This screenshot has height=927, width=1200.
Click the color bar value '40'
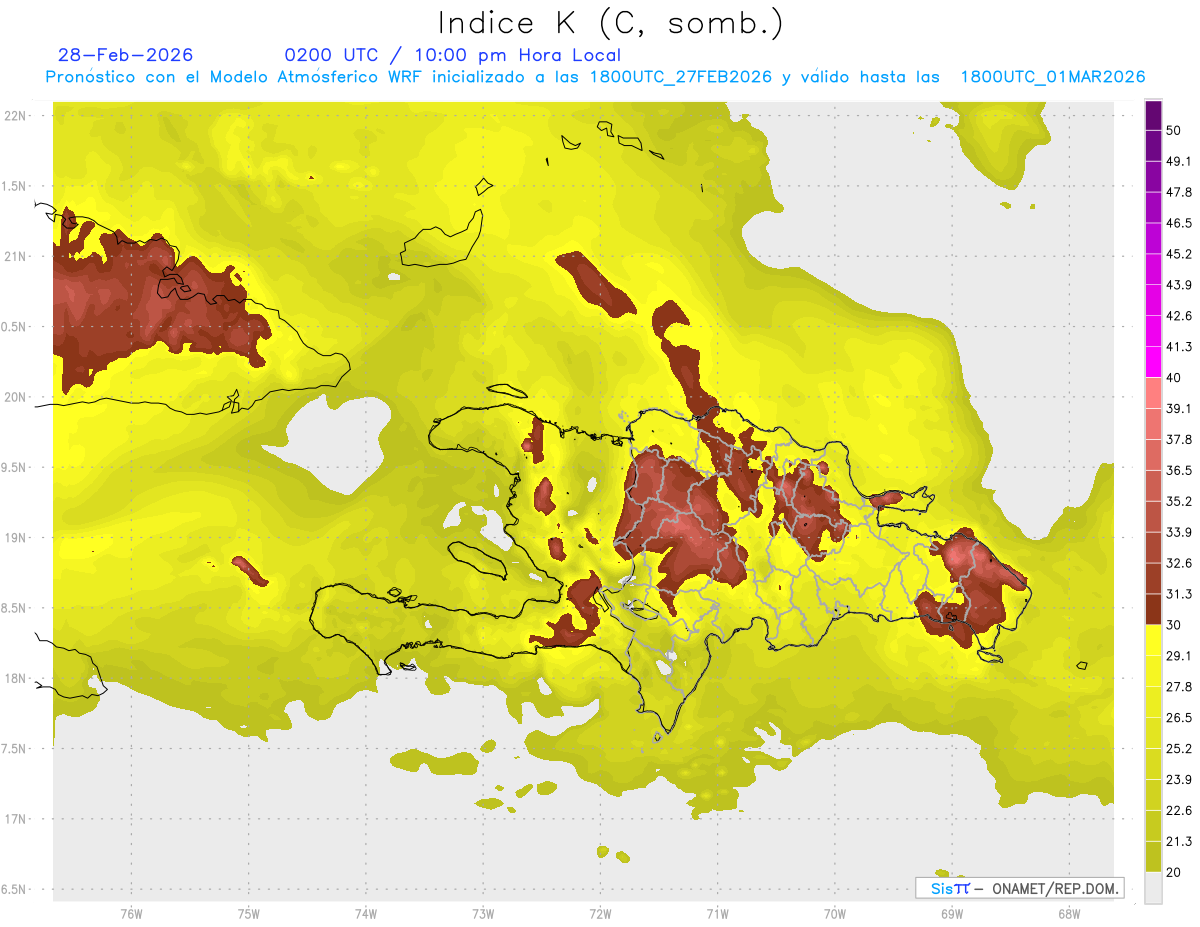click(1175, 378)
